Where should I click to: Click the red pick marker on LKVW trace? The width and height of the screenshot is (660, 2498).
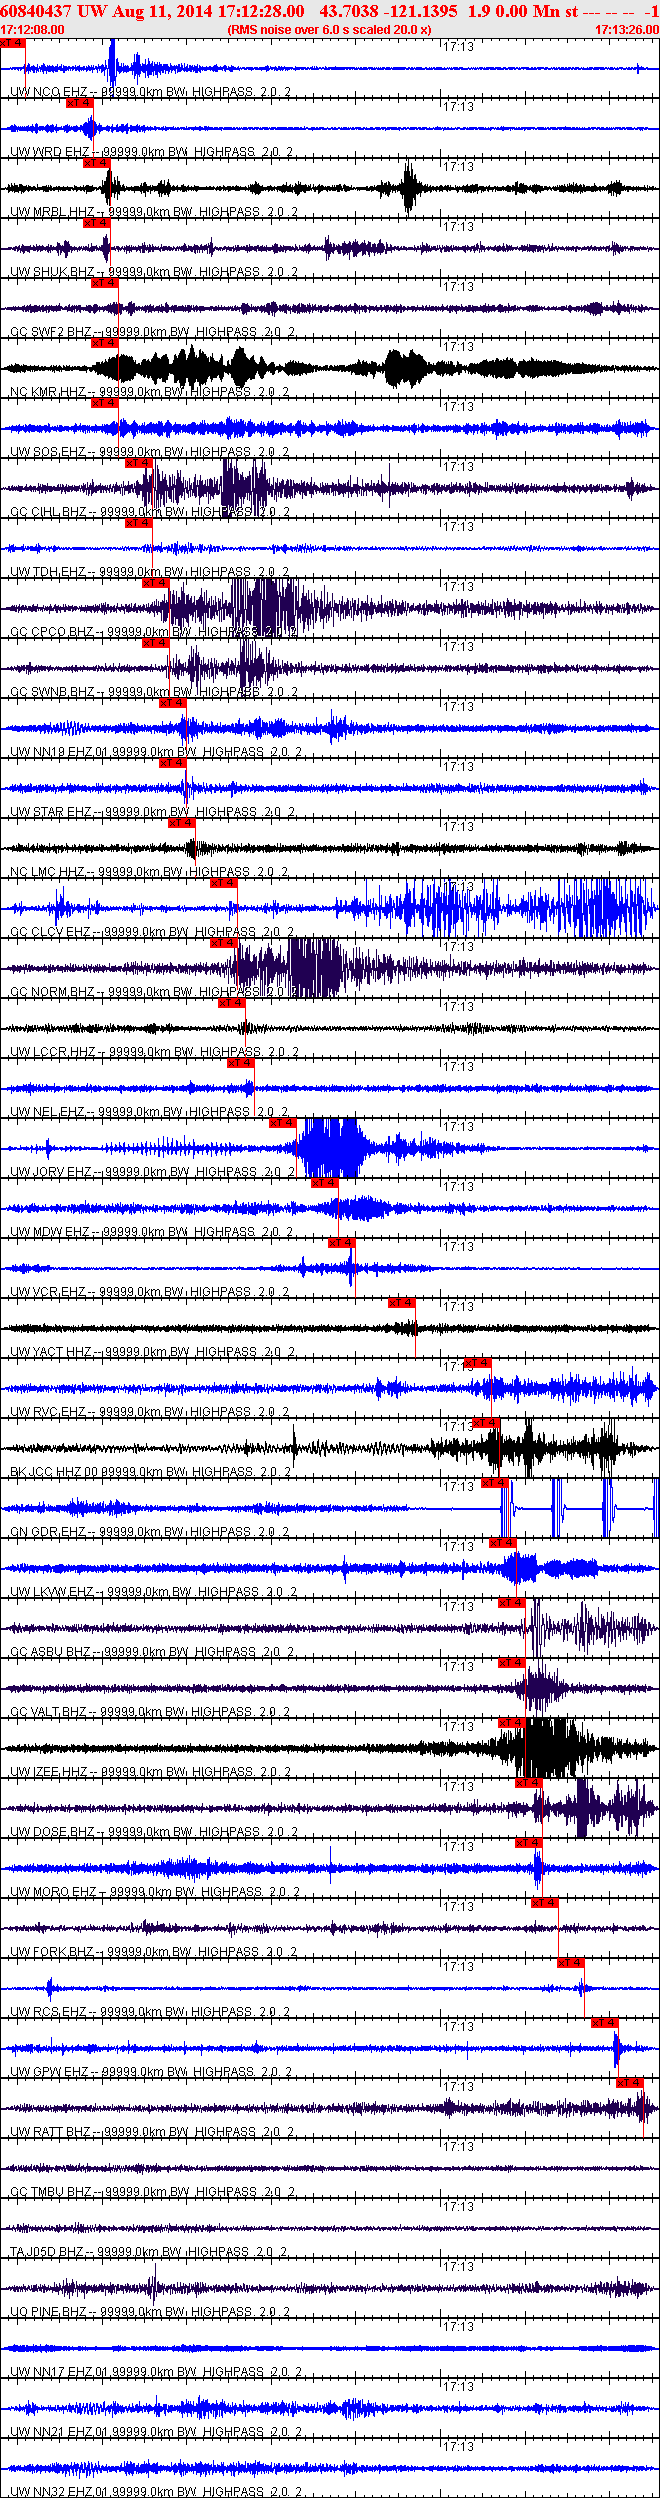click(x=503, y=1543)
